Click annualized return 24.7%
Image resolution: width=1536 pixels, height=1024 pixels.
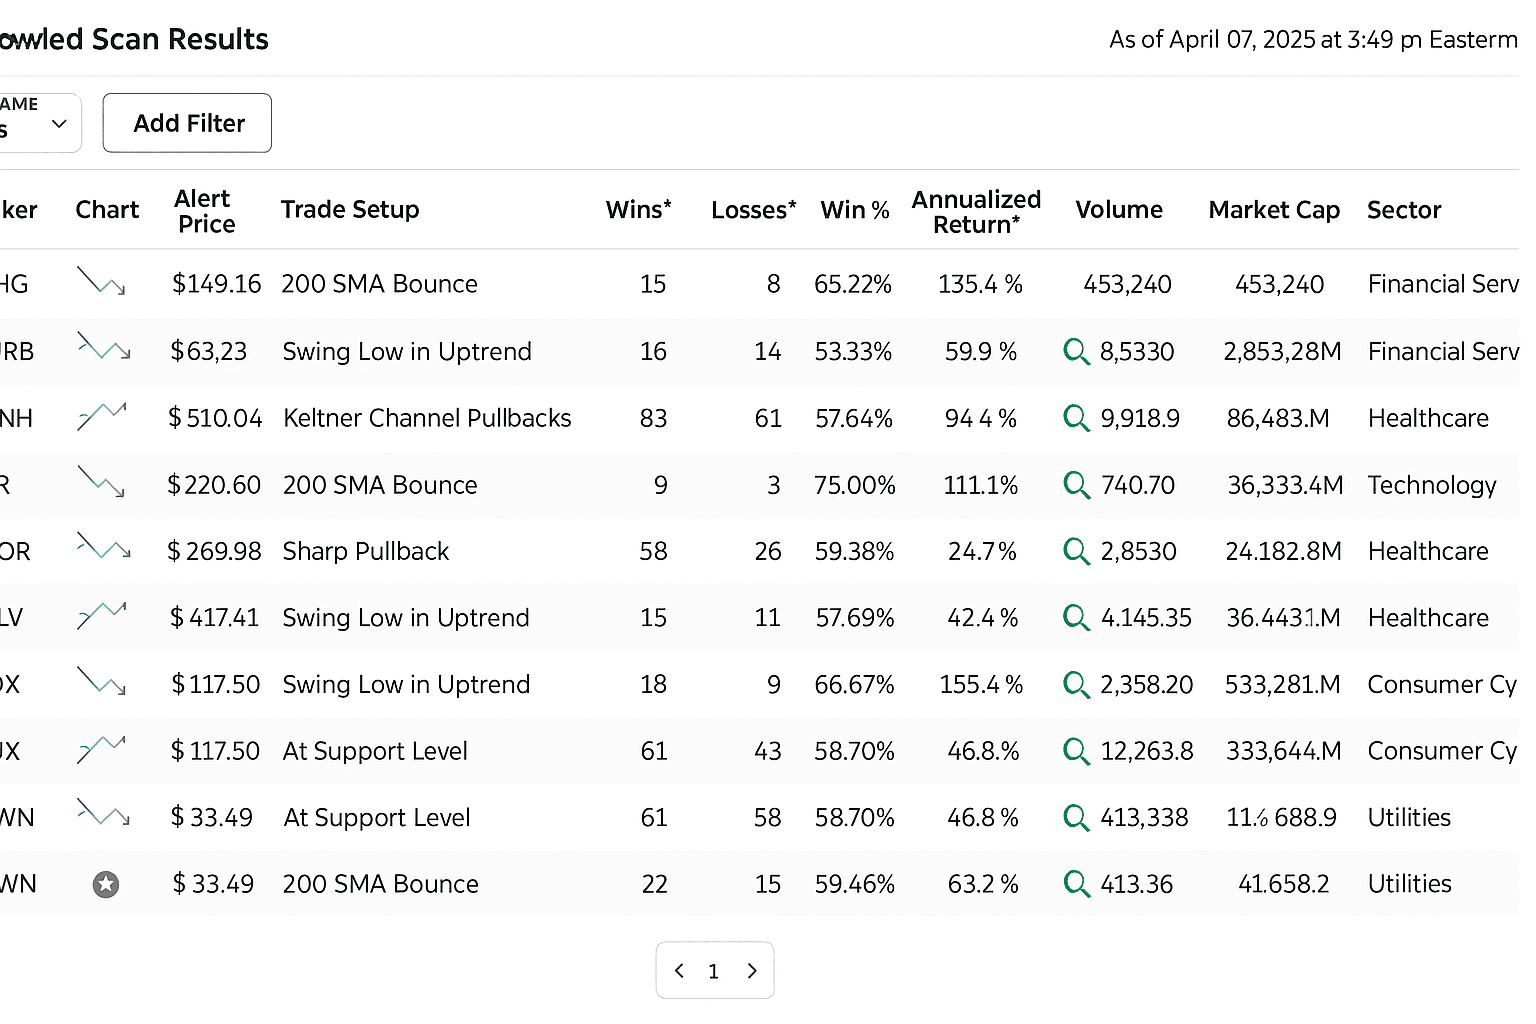click(x=982, y=551)
